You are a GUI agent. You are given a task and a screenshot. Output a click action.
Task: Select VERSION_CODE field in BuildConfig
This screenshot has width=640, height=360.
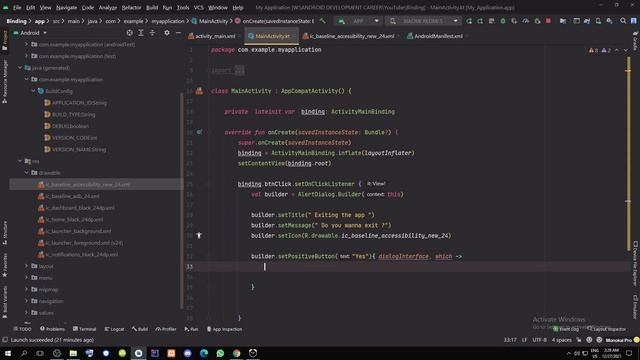tap(71, 138)
